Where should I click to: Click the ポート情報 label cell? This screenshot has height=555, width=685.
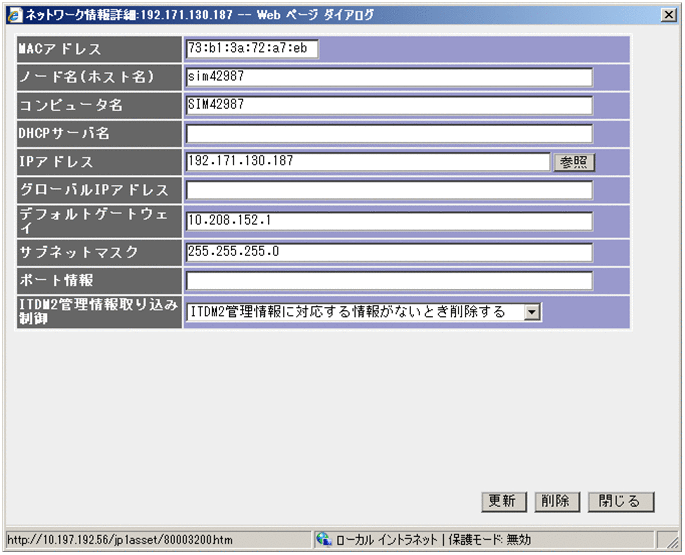click(x=99, y=281)
